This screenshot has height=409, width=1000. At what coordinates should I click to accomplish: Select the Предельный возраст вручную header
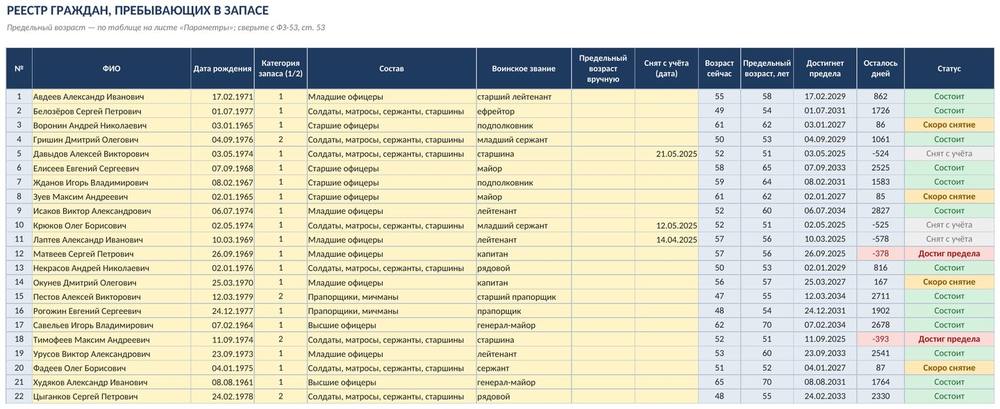[603, 69]
